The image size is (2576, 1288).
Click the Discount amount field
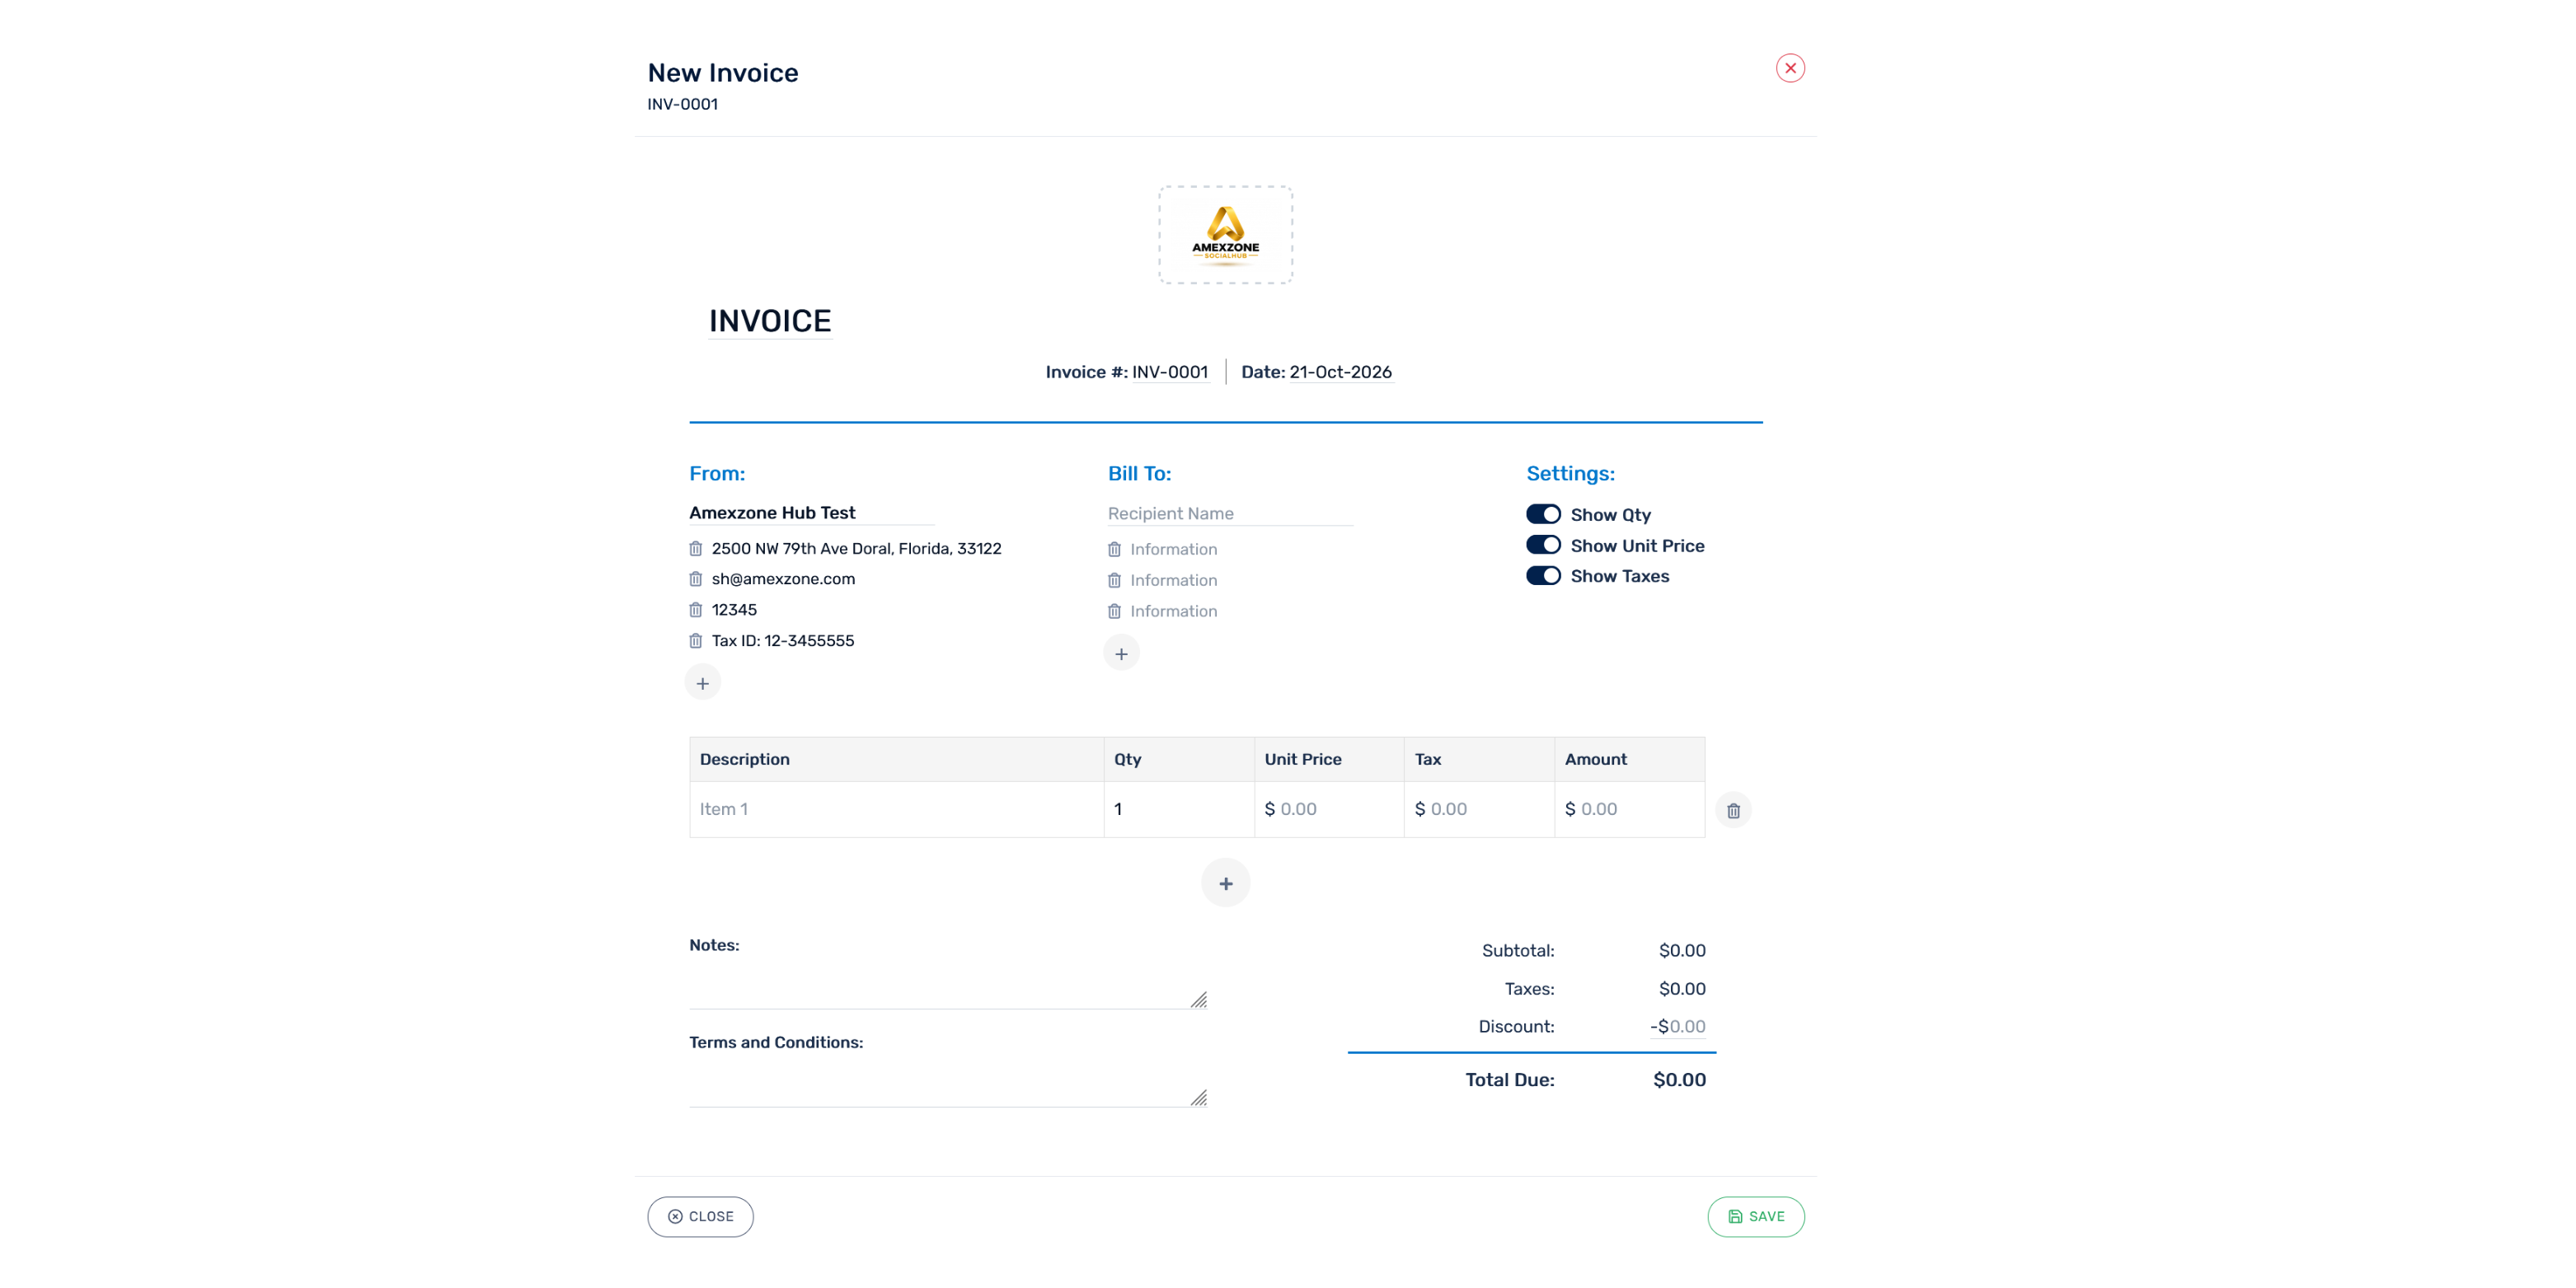point(1678,1026)
